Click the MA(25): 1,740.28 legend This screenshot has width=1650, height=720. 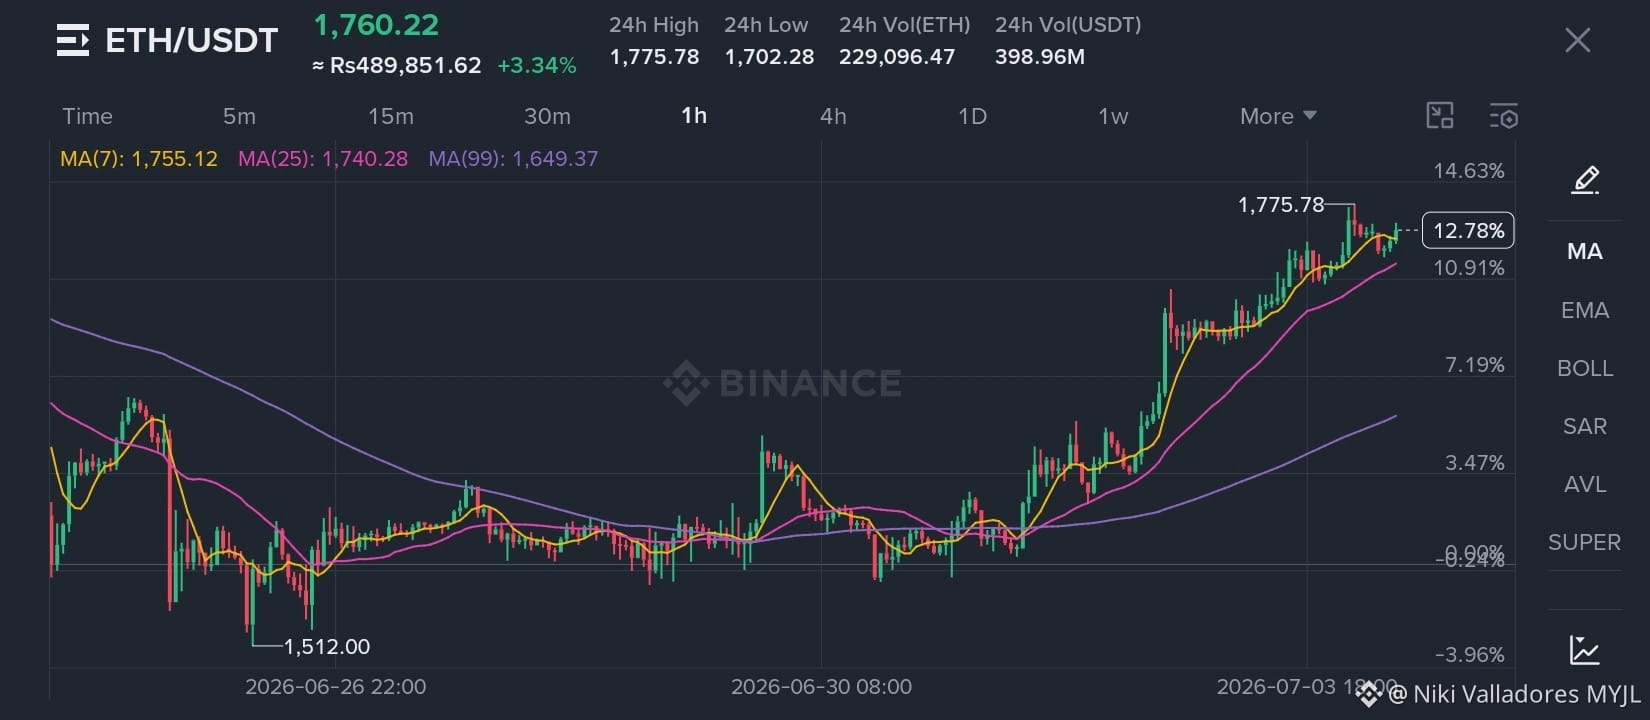pyautogui.click(x=323, y=159)
